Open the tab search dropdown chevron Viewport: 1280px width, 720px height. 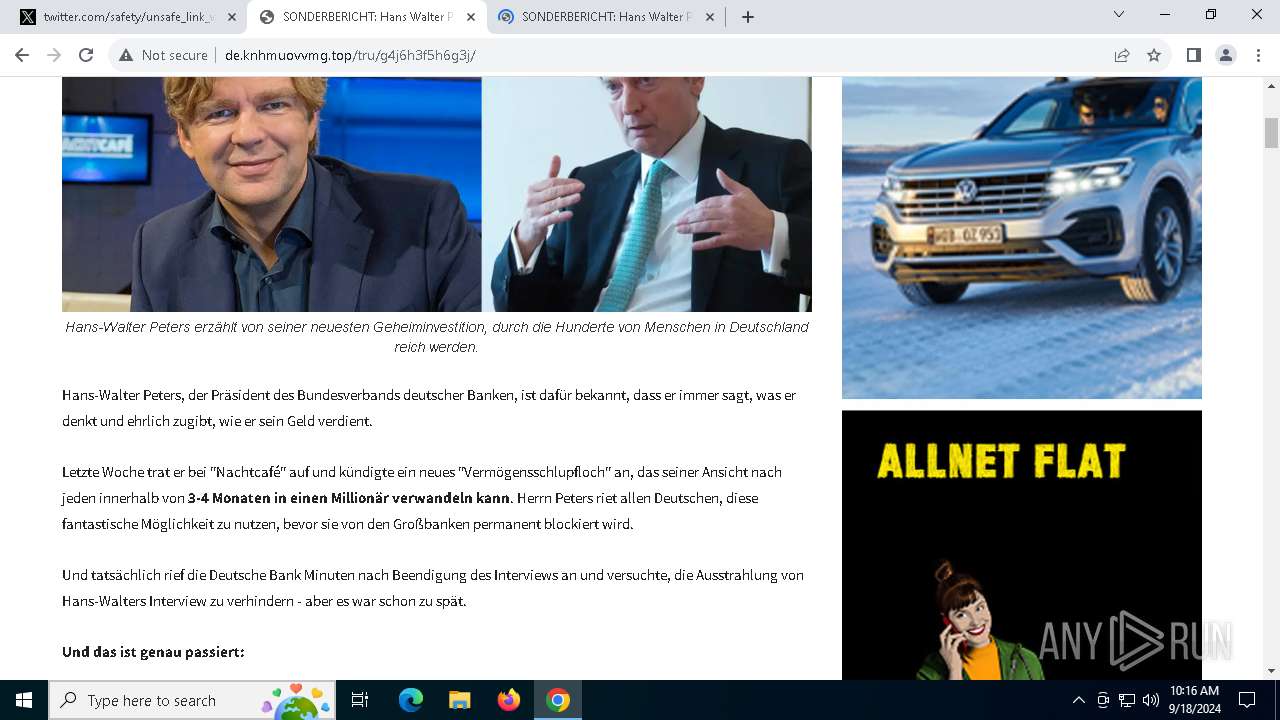(1119, 14)
